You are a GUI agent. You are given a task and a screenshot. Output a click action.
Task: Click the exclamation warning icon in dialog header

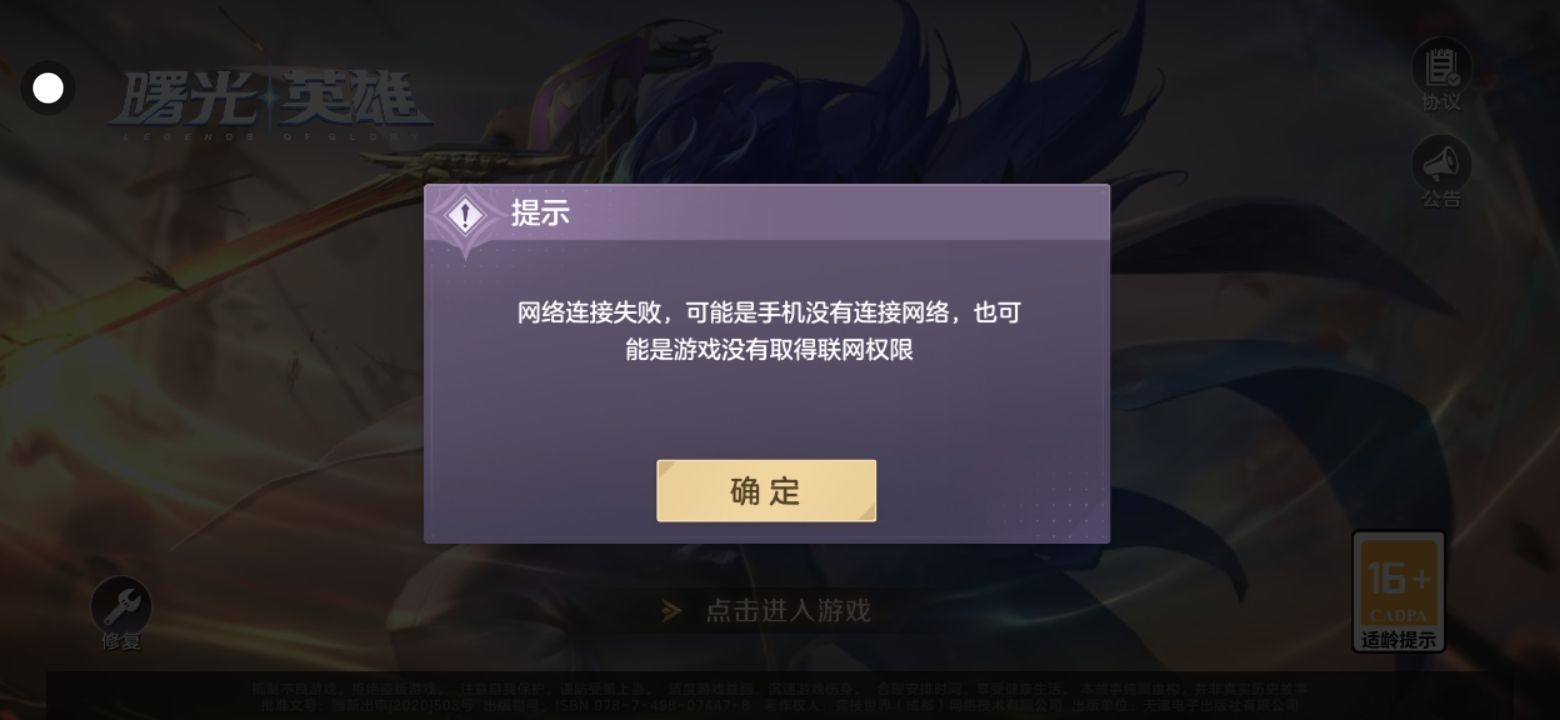(x=464, y=215)
